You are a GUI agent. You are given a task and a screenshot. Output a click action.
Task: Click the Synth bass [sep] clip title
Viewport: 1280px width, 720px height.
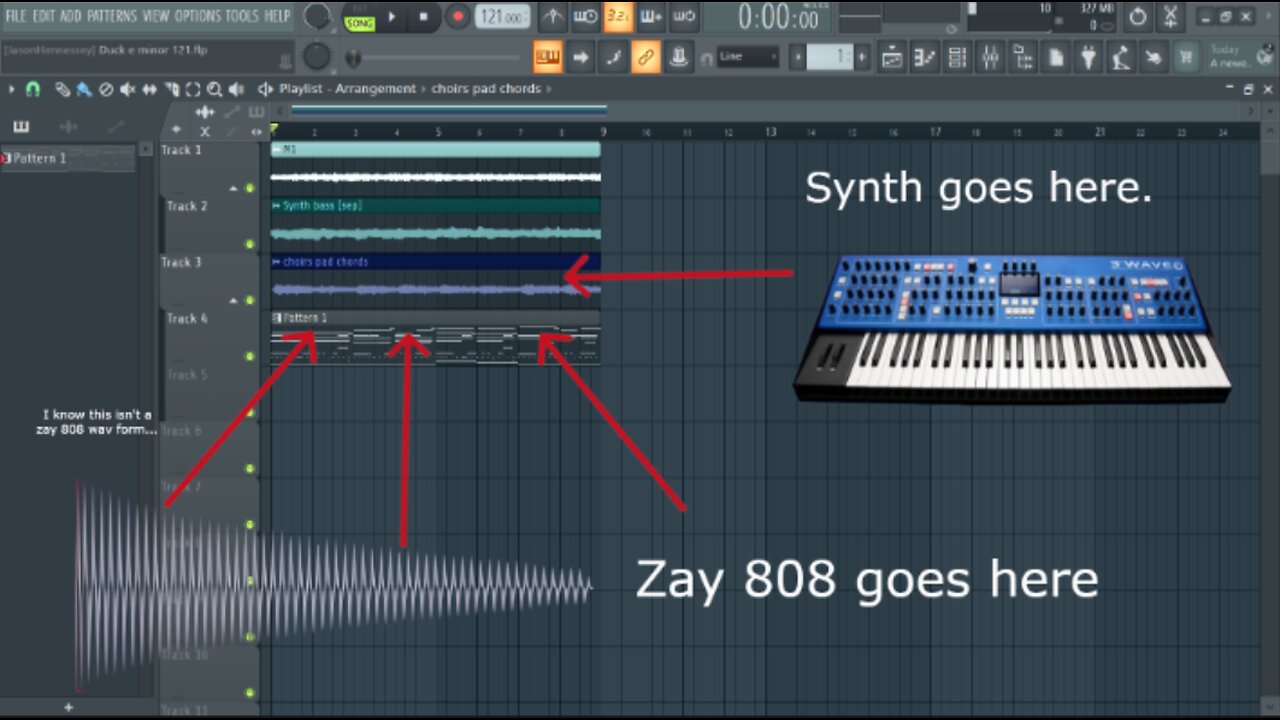[x=322, y=205]
